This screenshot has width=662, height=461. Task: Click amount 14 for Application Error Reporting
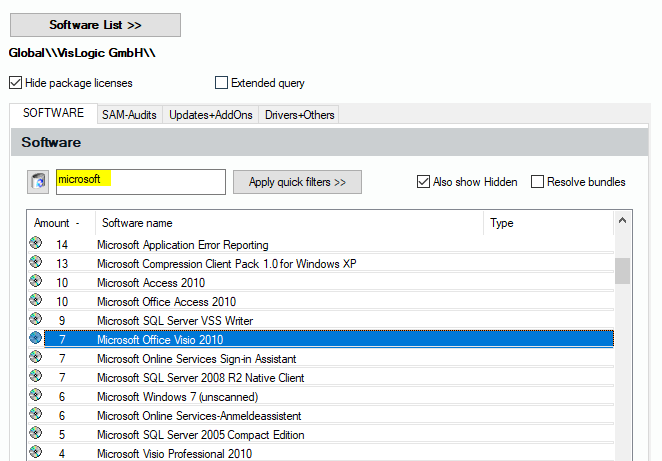[x=62, y=245]
